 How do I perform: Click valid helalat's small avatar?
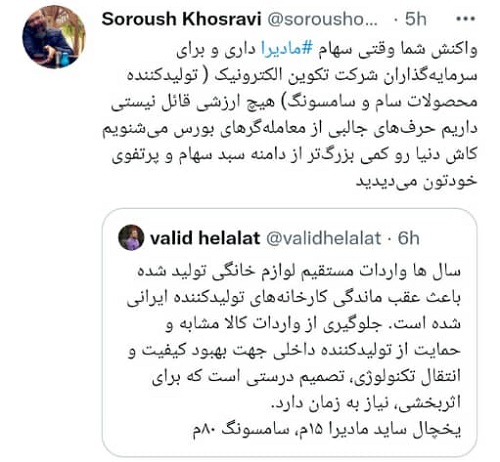(131, 237)
